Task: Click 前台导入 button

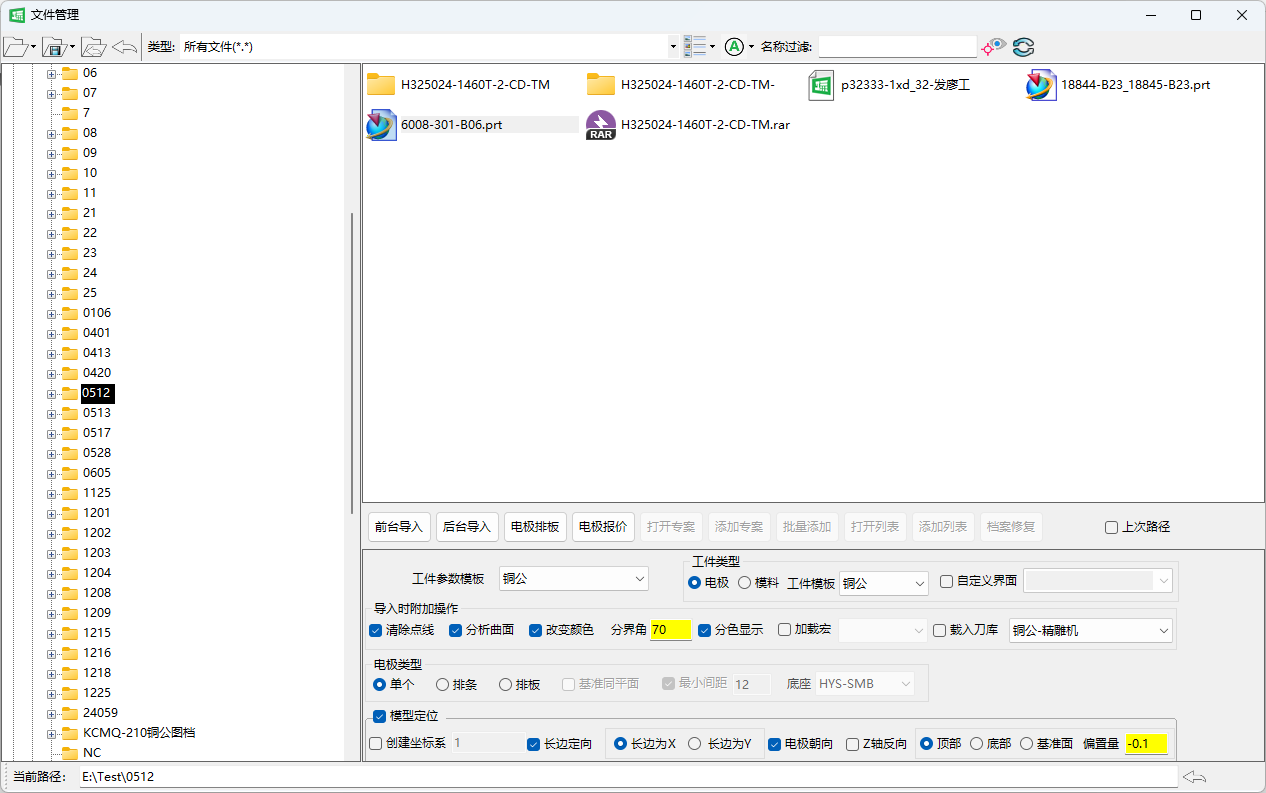Action: tap(399, 527)
